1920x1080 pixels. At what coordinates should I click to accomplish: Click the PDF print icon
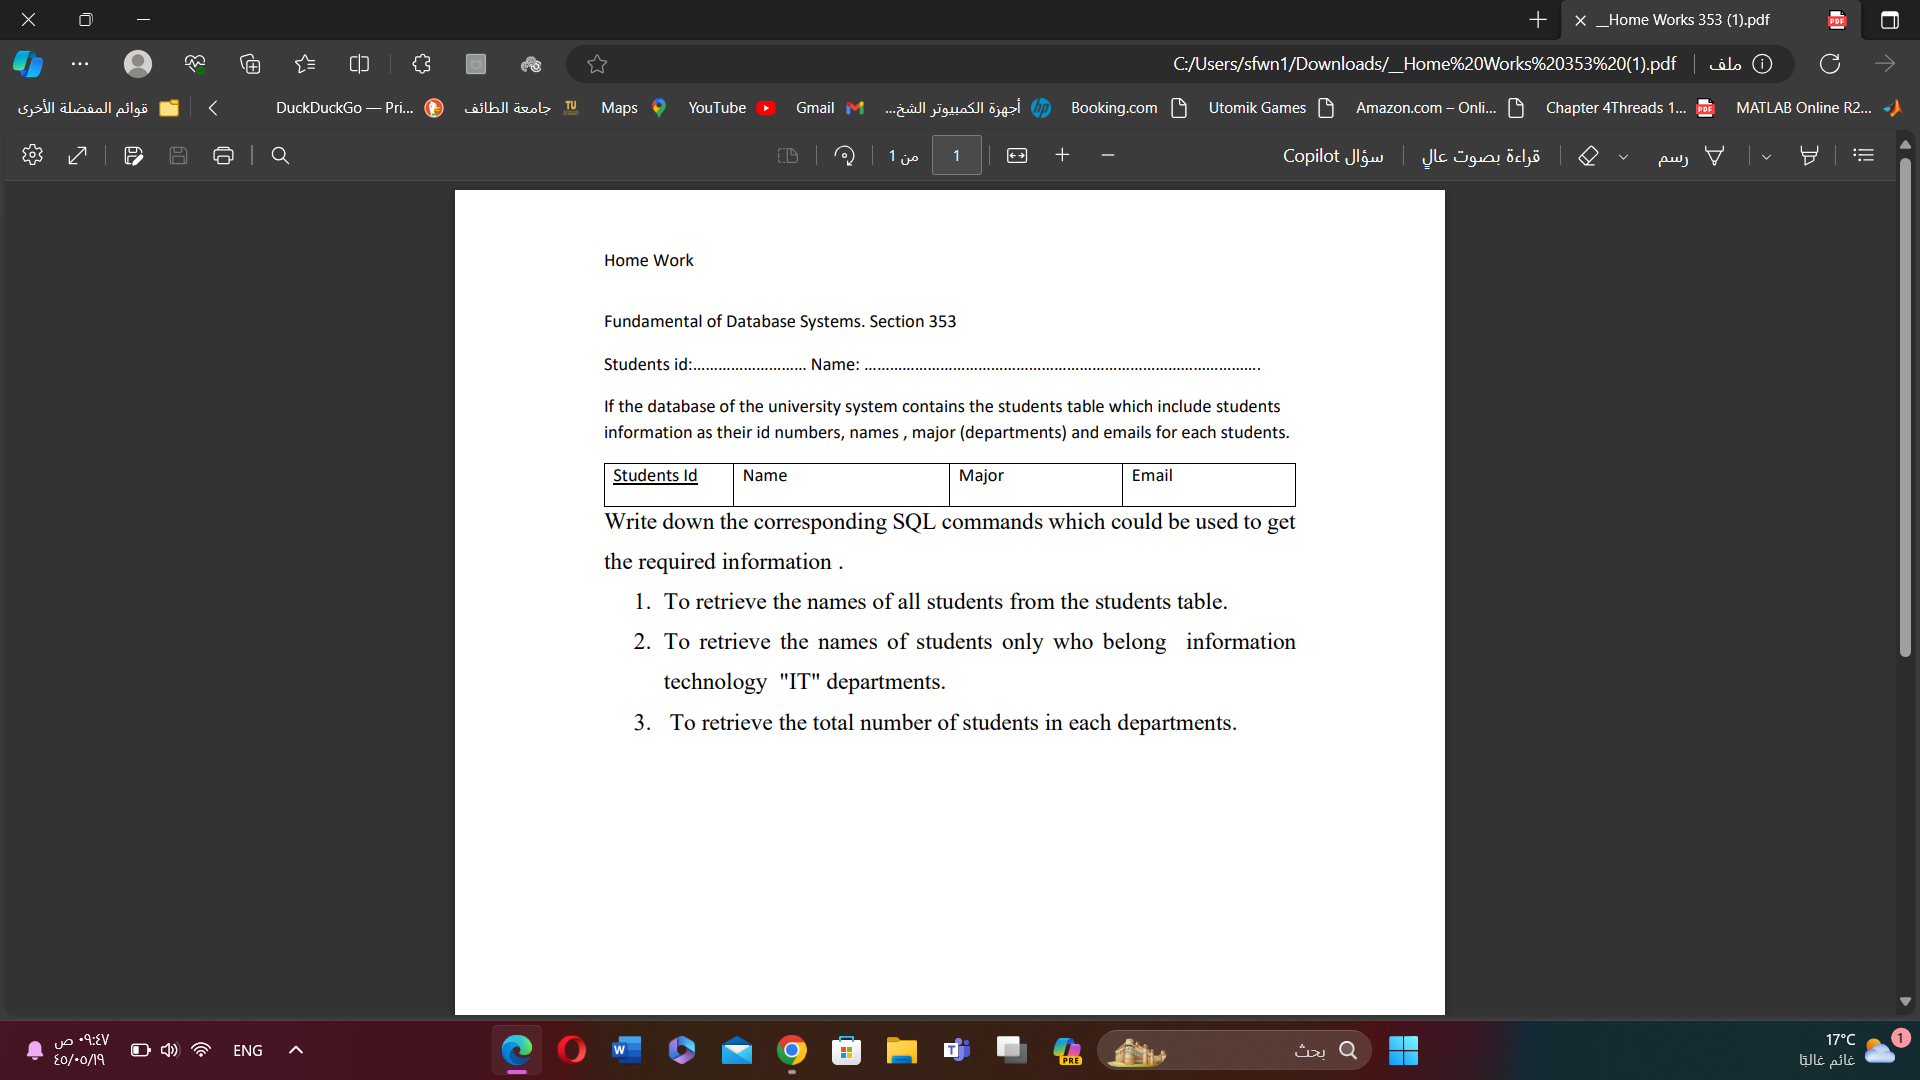click(x=223, y=156)
